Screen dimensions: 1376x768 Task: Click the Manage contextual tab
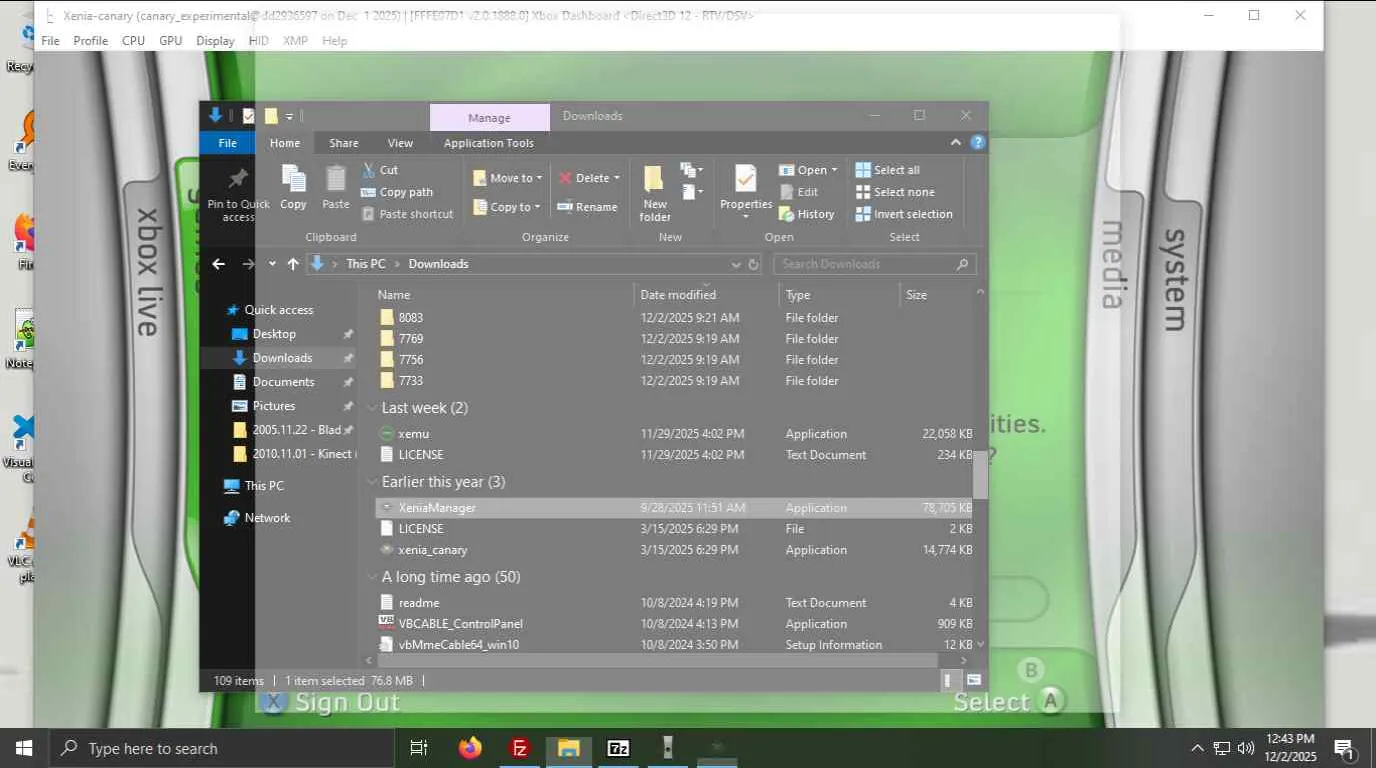490,118
